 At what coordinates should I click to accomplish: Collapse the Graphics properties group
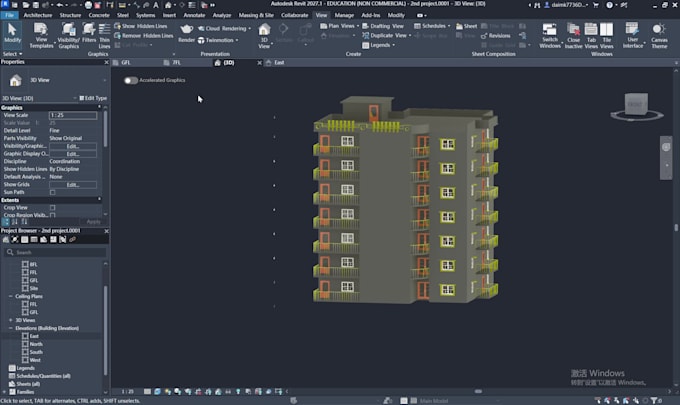pyautogui.click(x=99, y=107)
